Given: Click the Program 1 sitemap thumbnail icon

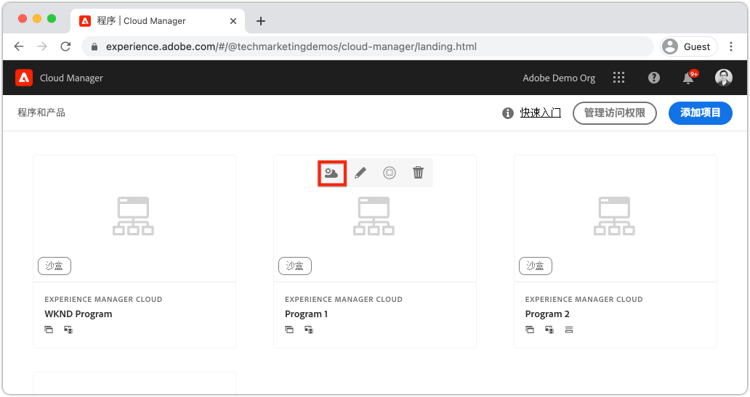Looking at the screenshot, I should click(374, 216).
